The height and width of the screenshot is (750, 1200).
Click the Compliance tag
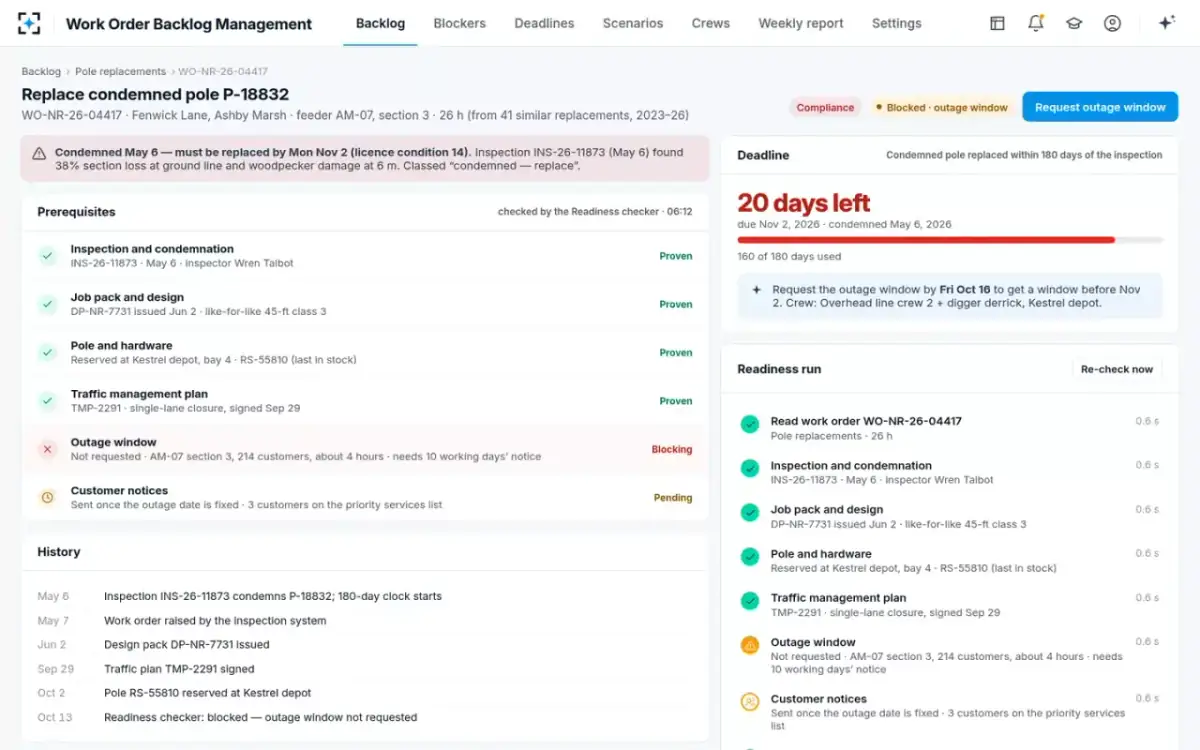pyautogui.click(x=825, y=107)
